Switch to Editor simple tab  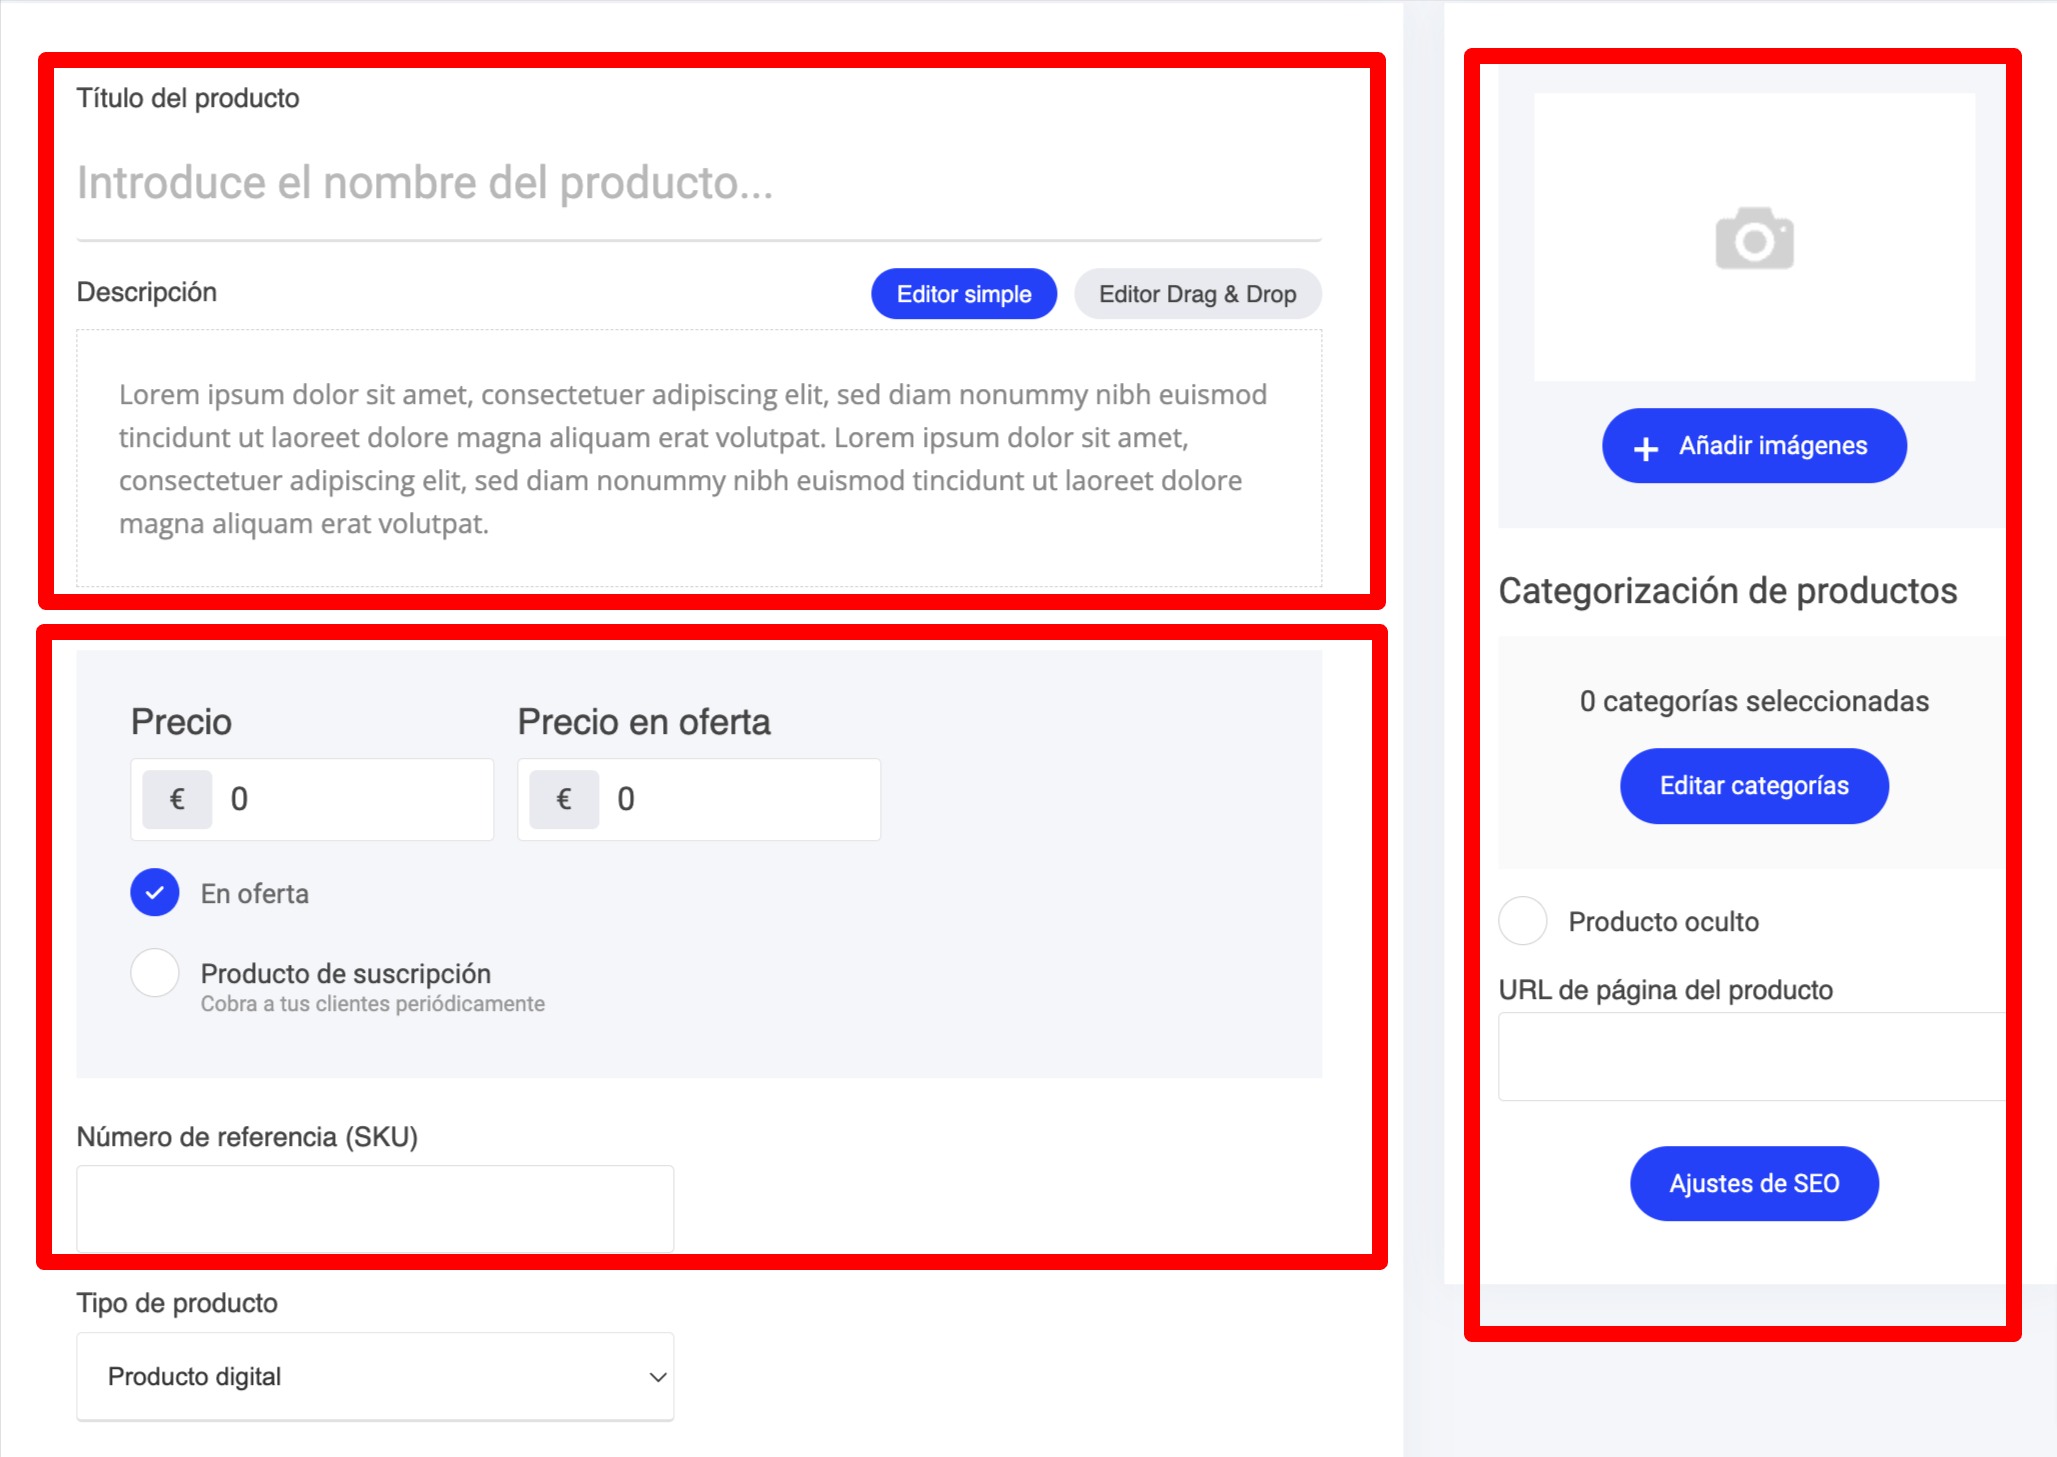pos(963,294)
